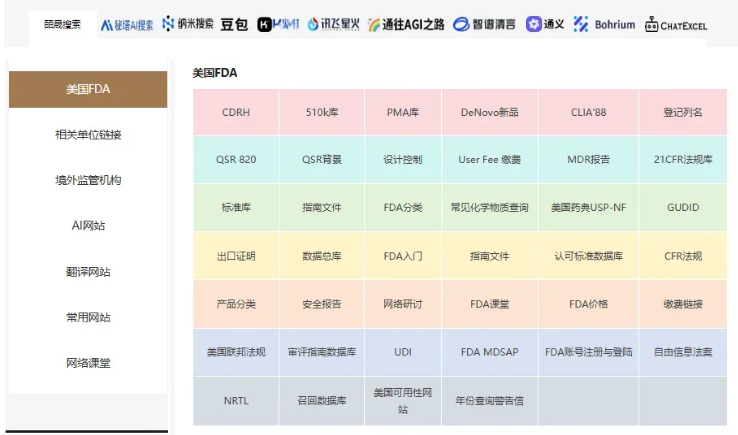
Task: Open 相关单位链接 in the sidebar
Action: pyautogui.click(x=88, y=135)
